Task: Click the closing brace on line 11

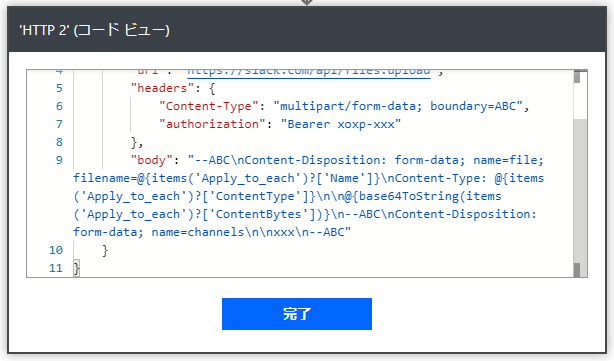Action: [x=76, y=268]
